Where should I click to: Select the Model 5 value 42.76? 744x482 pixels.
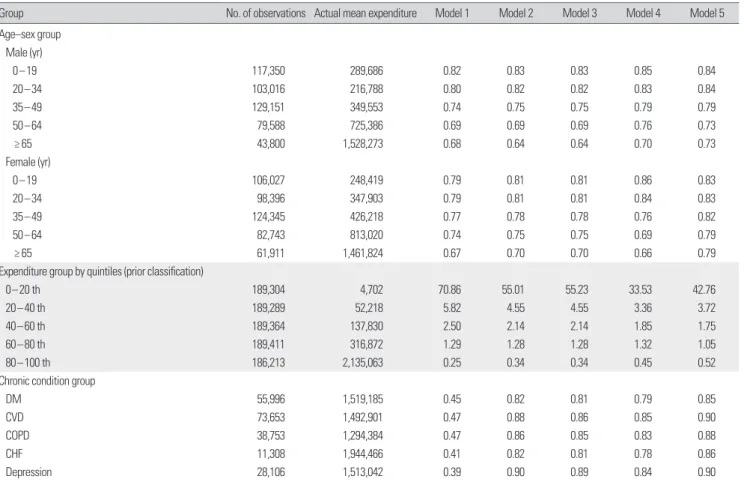704,290
